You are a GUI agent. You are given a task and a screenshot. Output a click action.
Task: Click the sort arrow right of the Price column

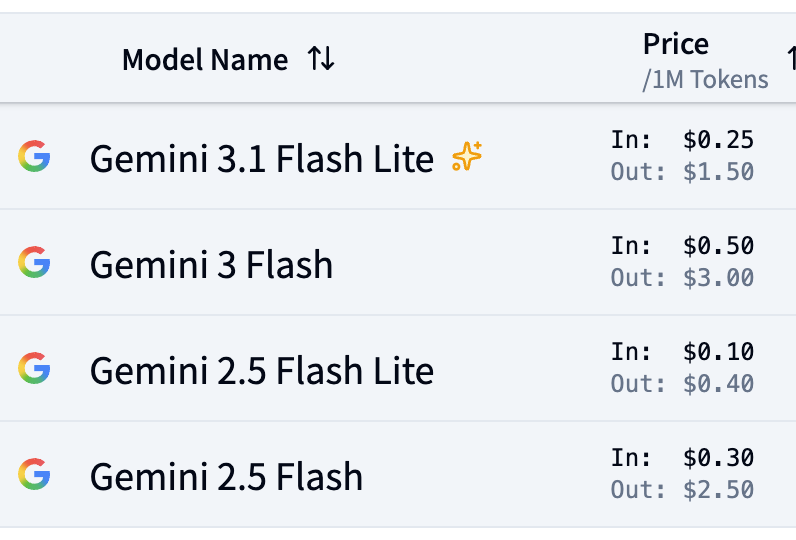click(x=791, y=58)
